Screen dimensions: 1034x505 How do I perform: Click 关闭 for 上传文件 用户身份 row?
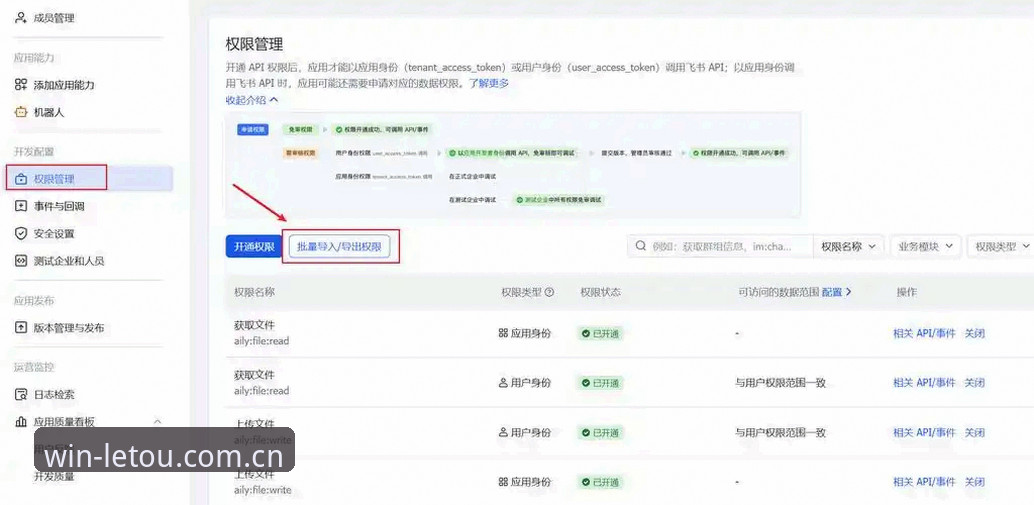pos(975,432)
